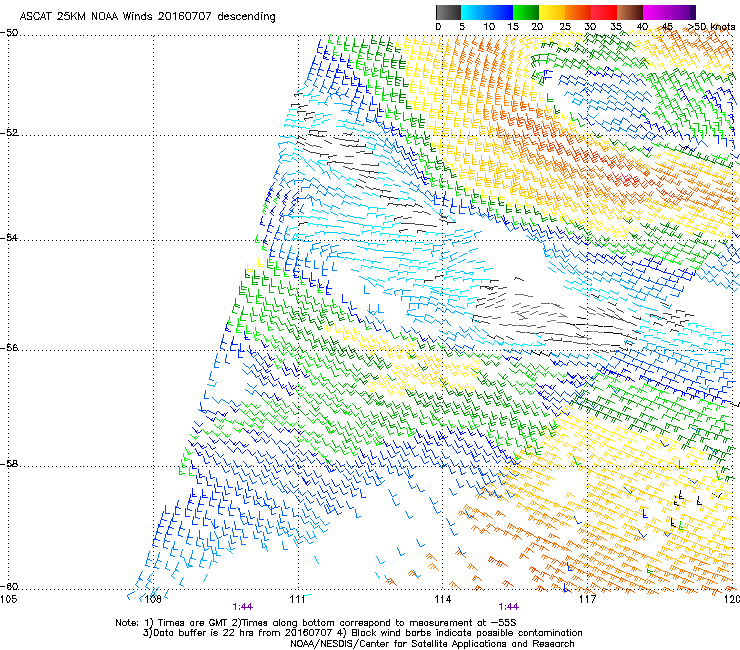Click the longitude axis label "114"
This screenshot has height=650, width=740.
click(443, 599)
